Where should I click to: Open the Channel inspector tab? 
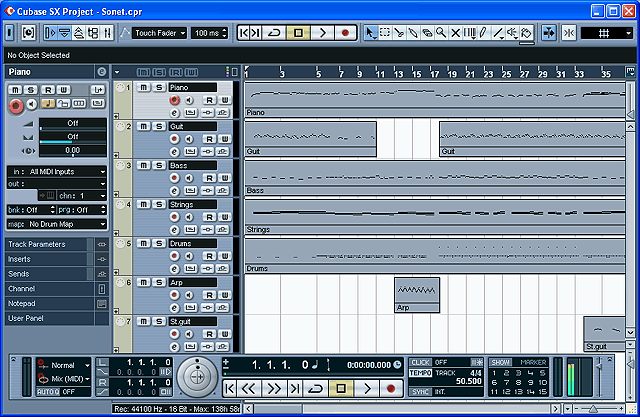point(57,289)
